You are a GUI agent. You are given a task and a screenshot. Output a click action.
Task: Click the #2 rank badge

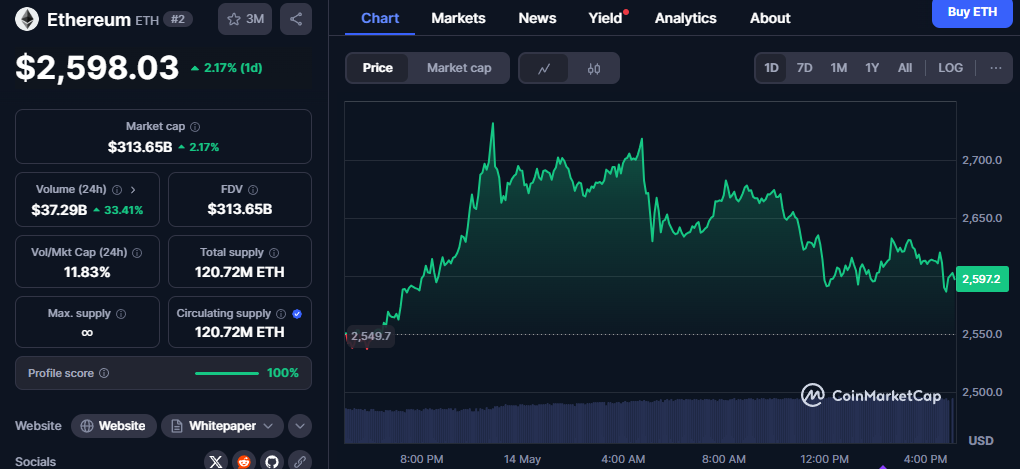178,20
